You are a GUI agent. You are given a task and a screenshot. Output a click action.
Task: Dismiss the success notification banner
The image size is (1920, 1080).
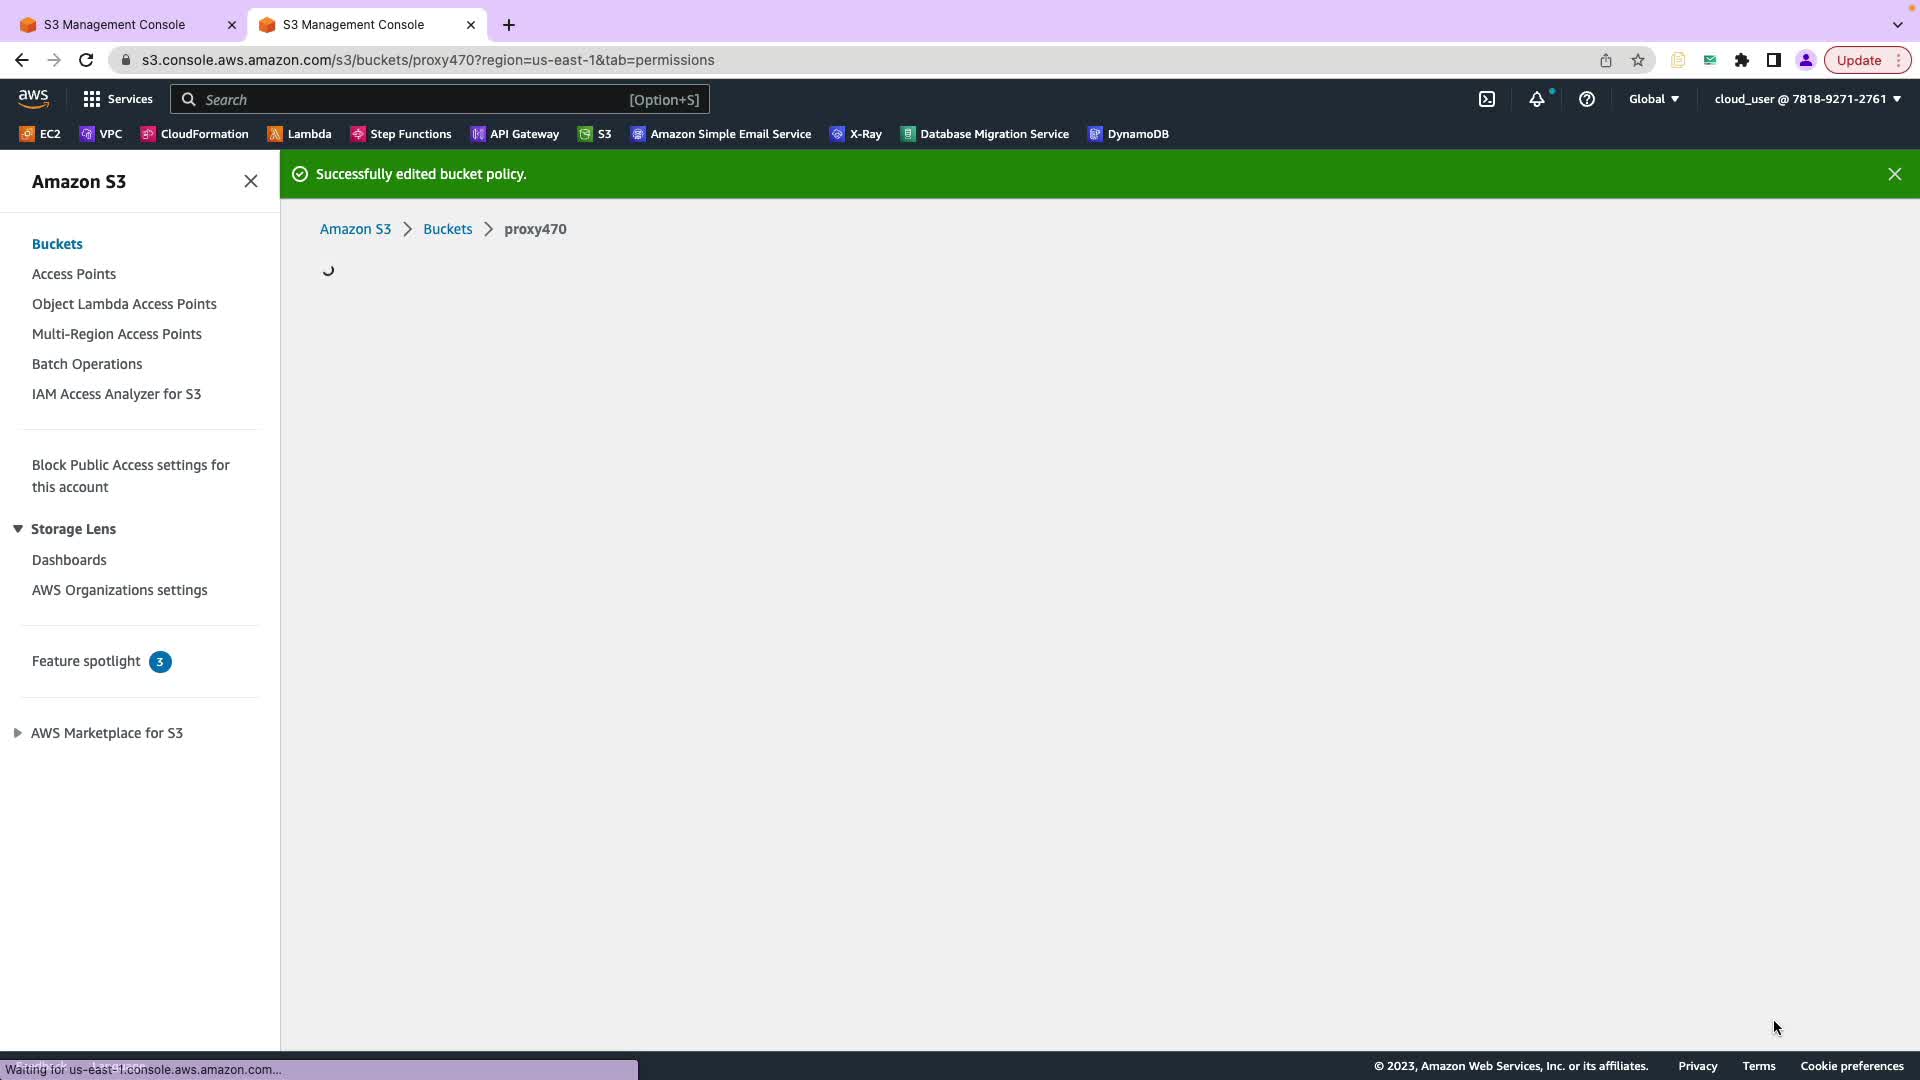click(1894, 174)
